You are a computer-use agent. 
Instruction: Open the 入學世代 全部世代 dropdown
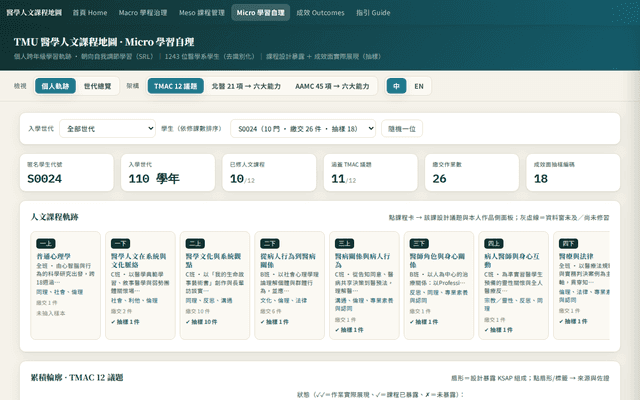click(x=107, y=129)
